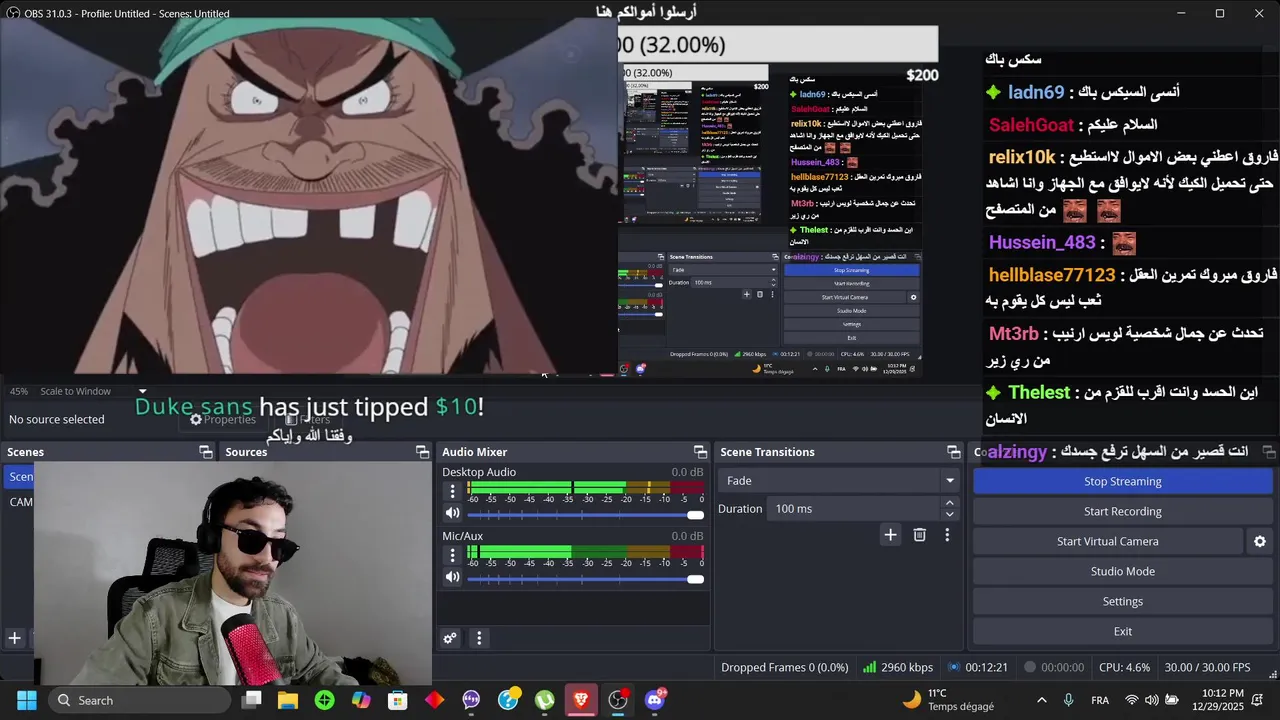Float the Sources dock via its pop-out icon
The image size is (1280, 720).
coord(422,452)
